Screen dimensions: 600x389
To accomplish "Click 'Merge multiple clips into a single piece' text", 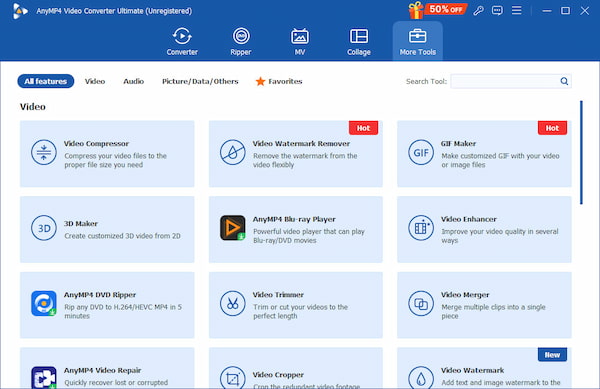I will [493, 311].
